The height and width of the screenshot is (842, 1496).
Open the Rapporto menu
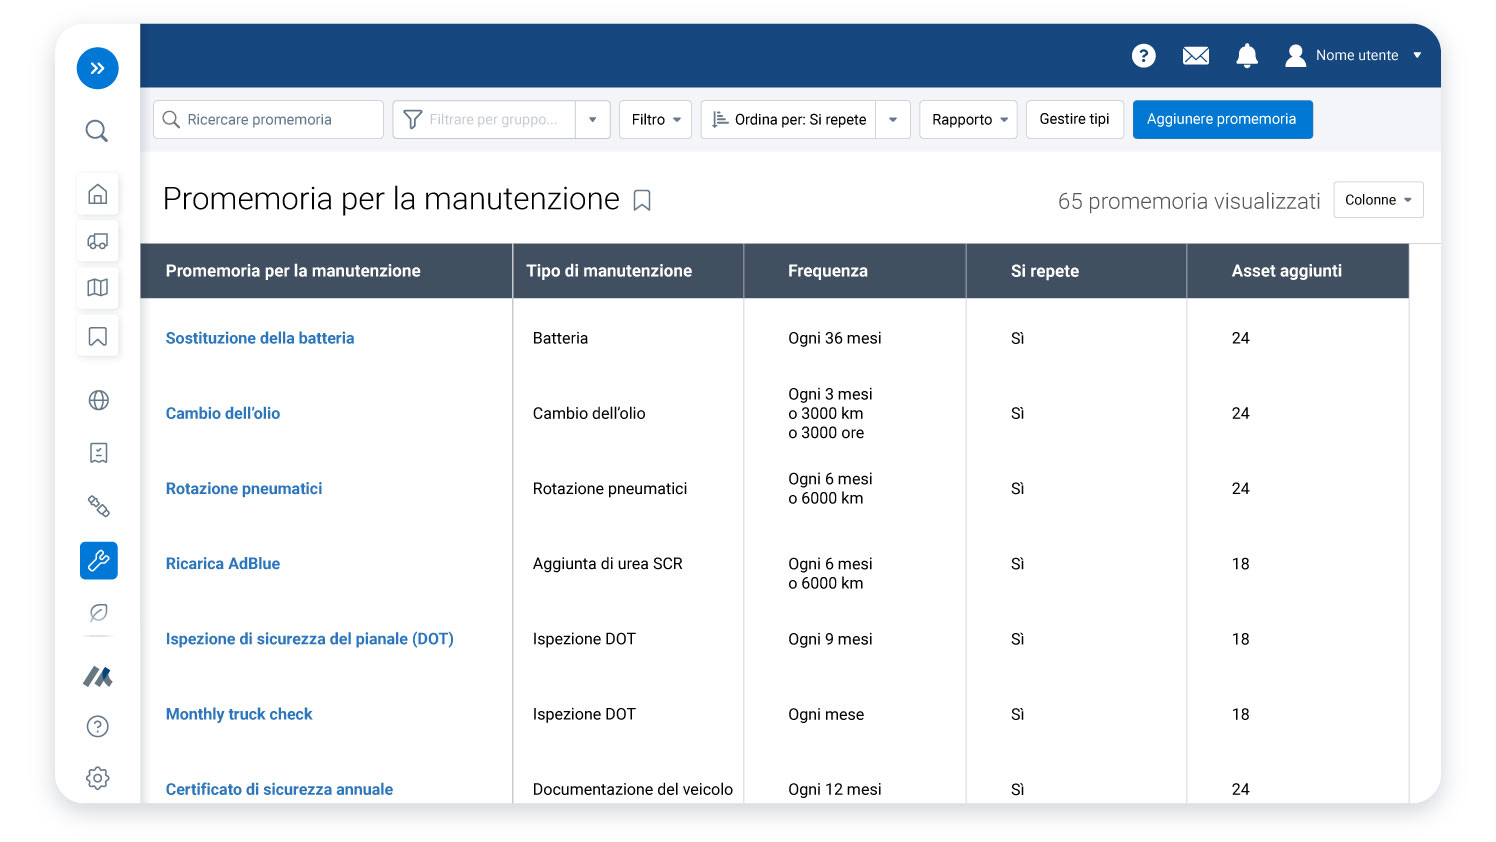(967, 119)
